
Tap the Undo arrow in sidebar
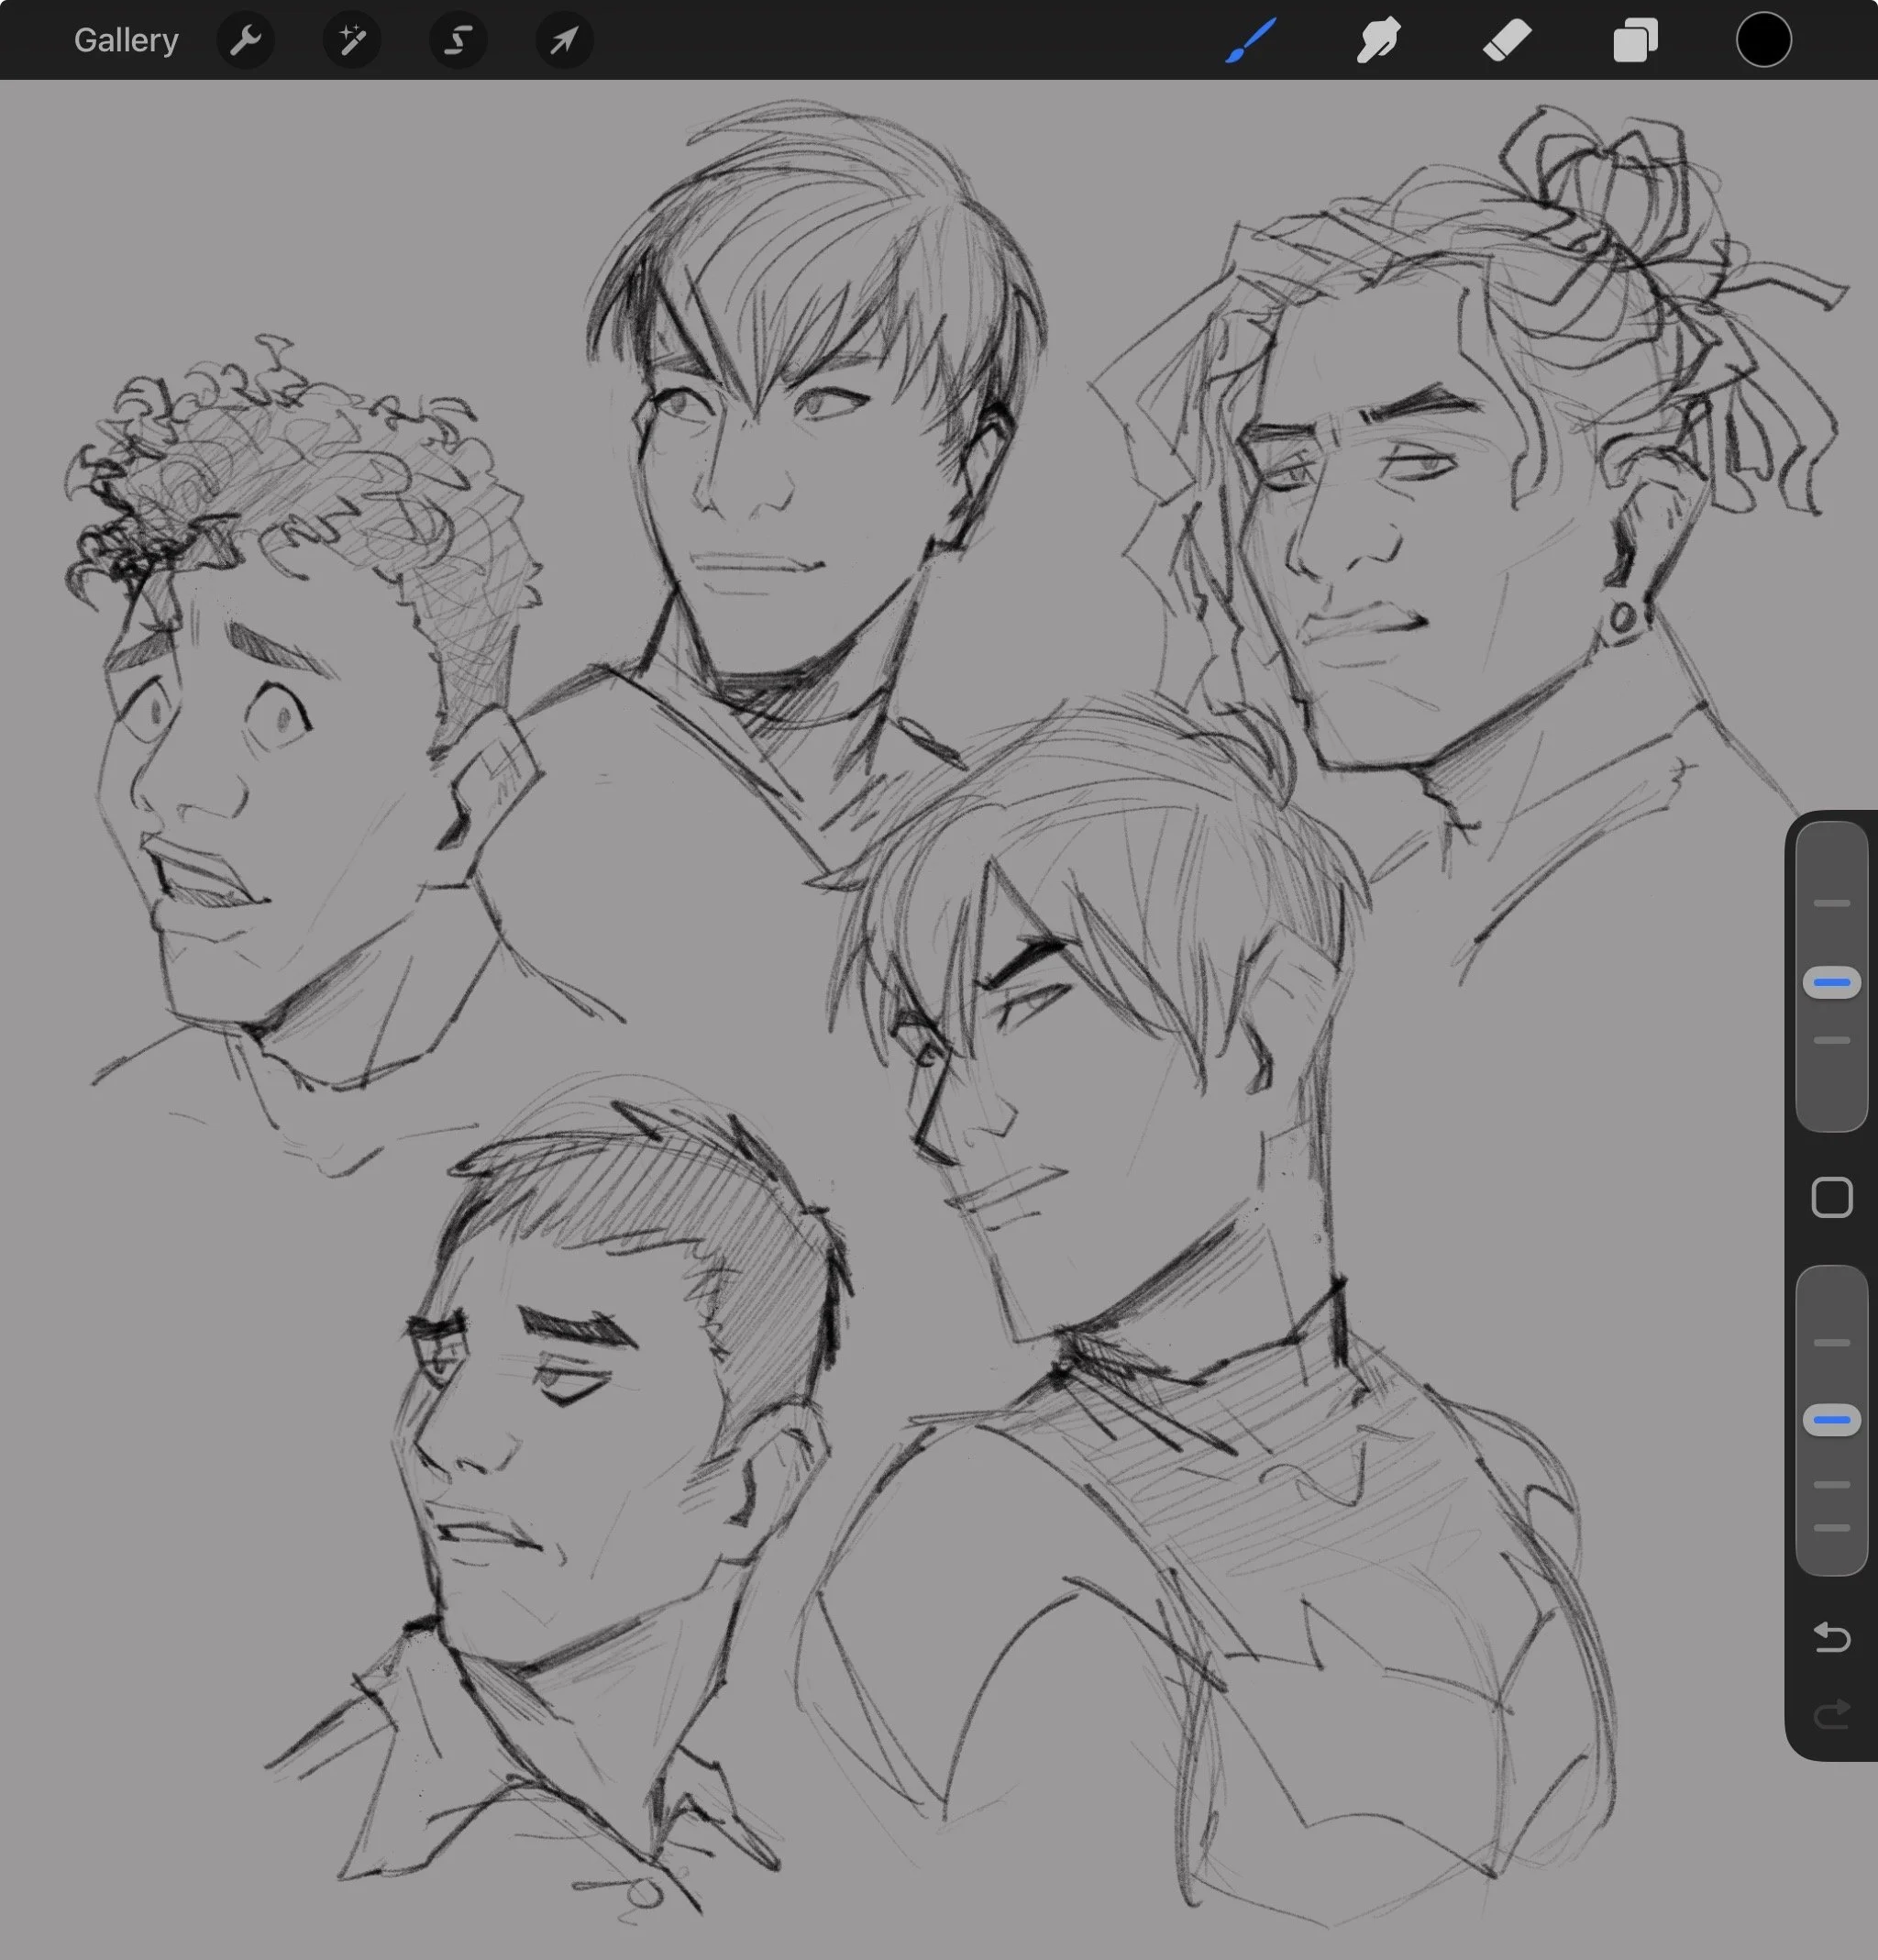click(x=1831, y=1637)
